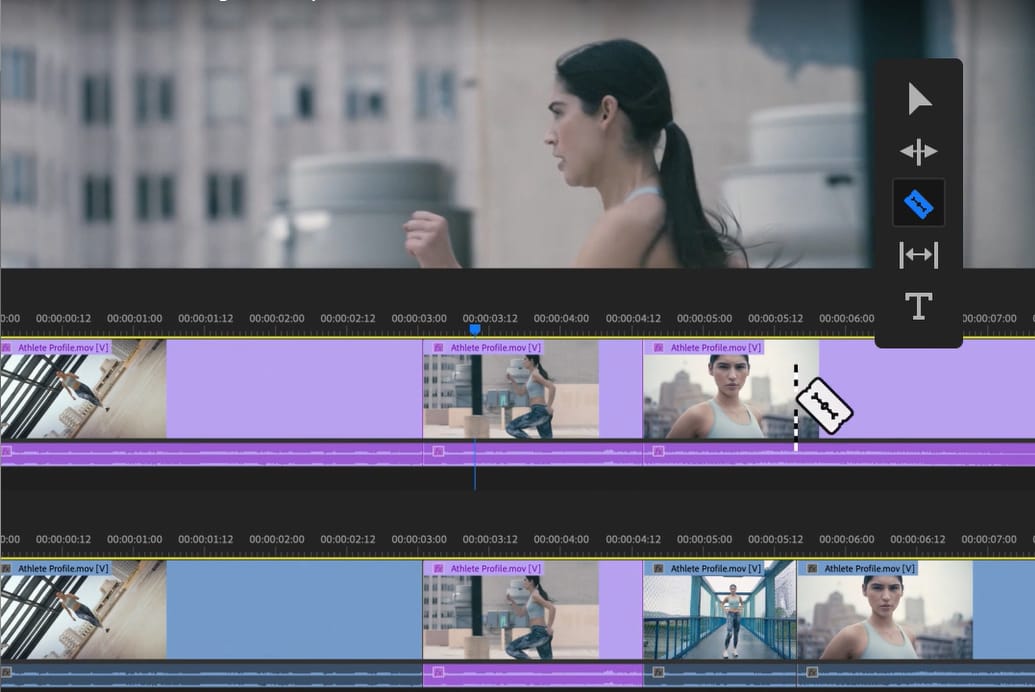The height and width of the screenshot is (692, 1035).
Task: Select the purple audio clip in lower timeline
Action: [x=532, y=674]
